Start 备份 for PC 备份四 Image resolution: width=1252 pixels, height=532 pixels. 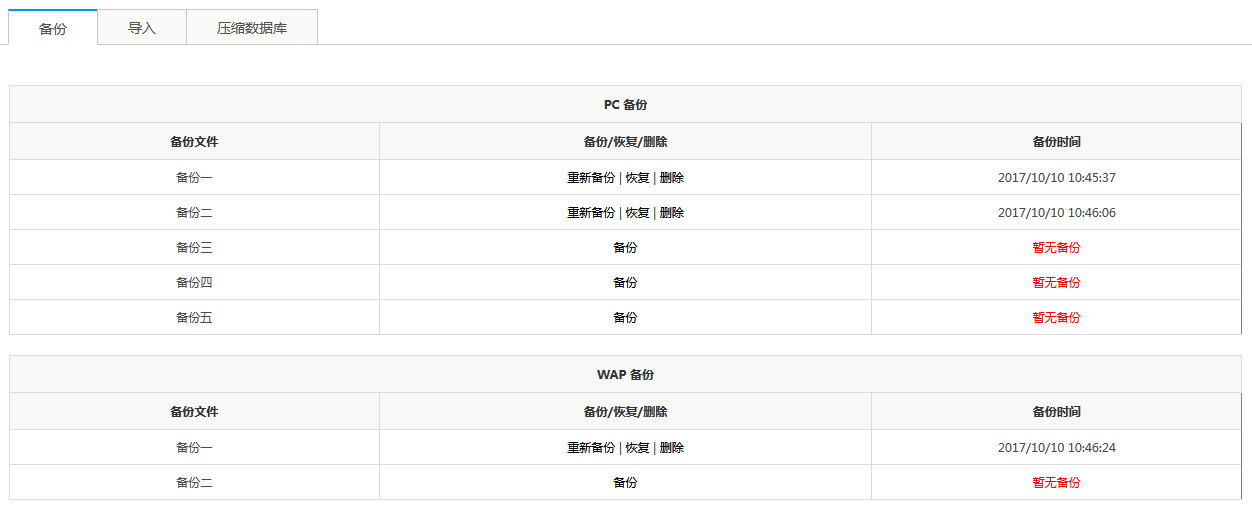pos(625,283)
